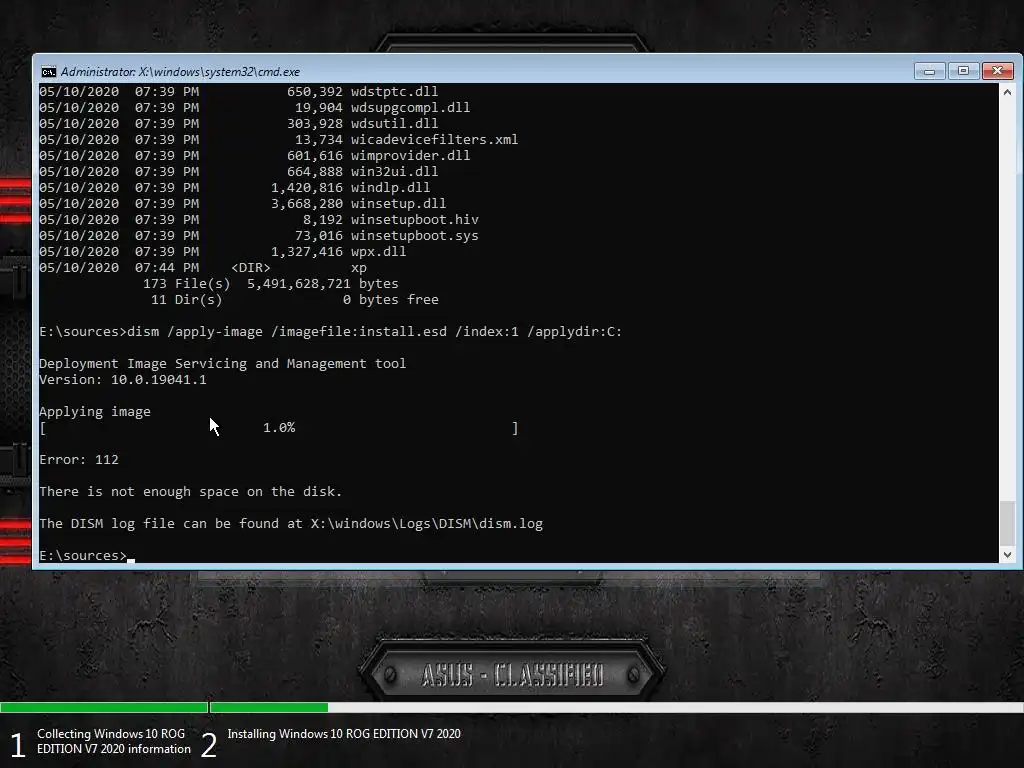Image resolution: width=1024 pixels, height=768 pixels.
Task: Click the xp directory entry
Action: (359, 268)
